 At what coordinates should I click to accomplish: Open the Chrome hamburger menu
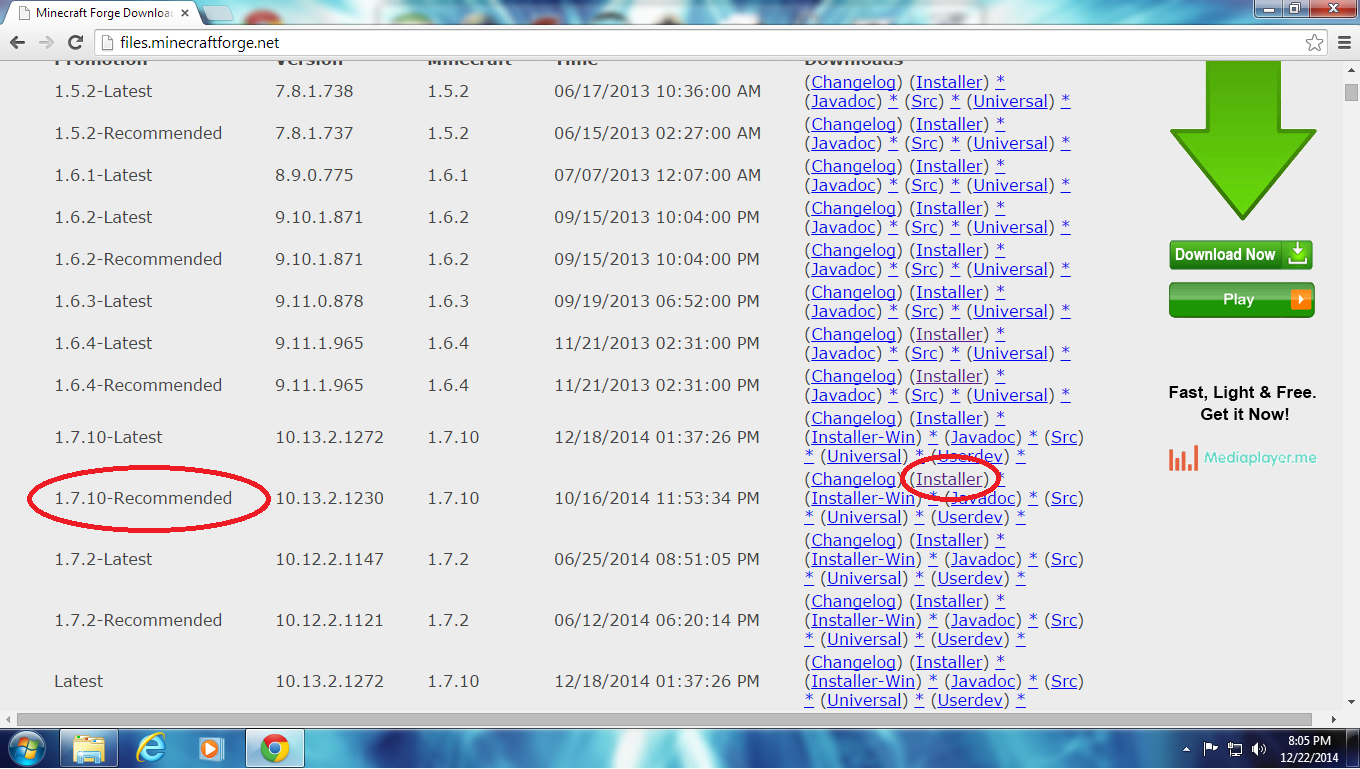(1343, 43)
